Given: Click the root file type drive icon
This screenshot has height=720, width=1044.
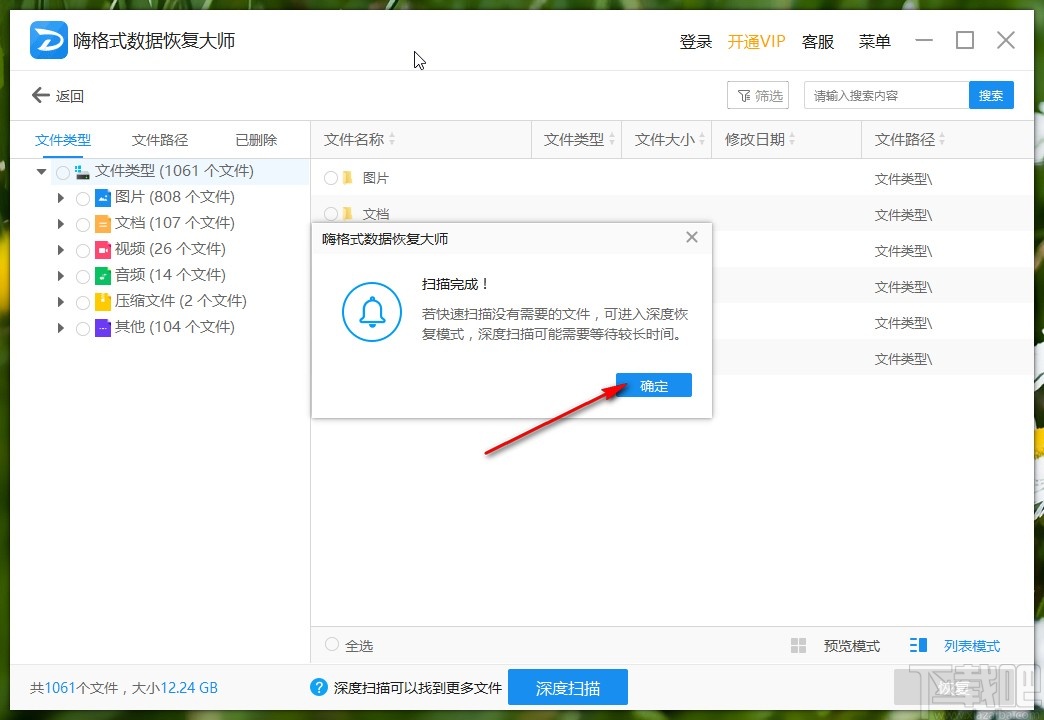Looking at the screenshot, I should (x=82, y=172).
